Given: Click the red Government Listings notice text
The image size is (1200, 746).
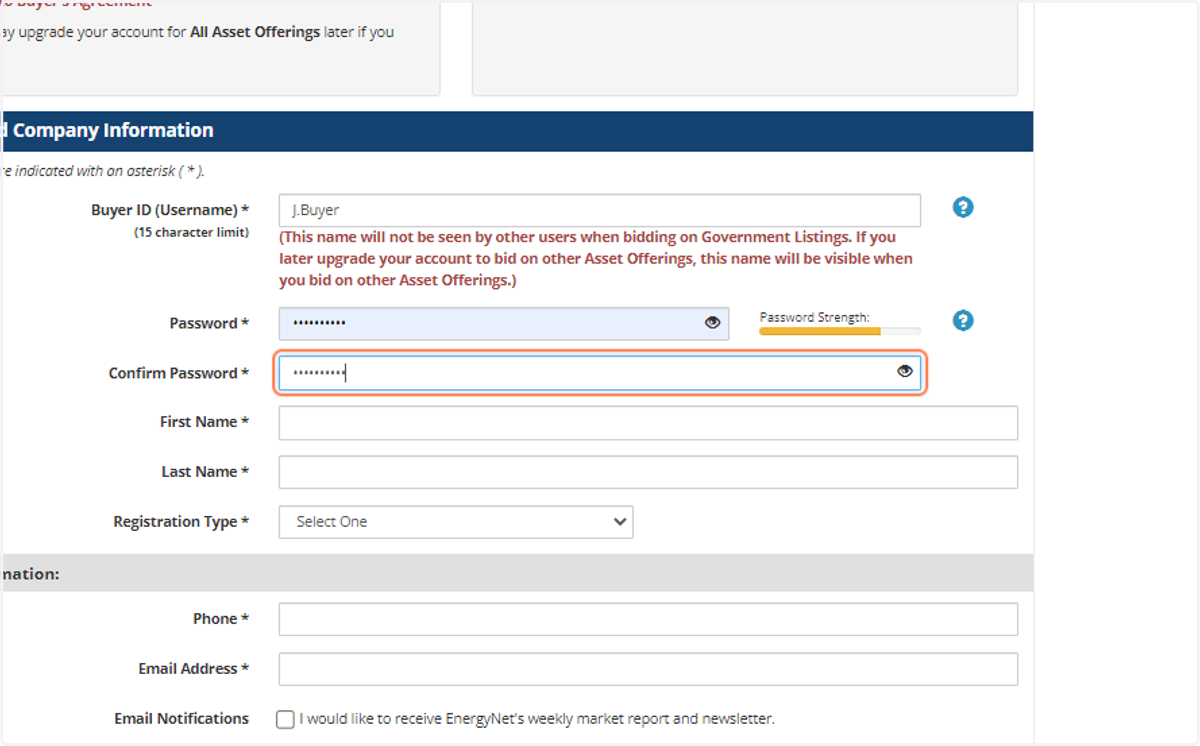Looking at the screenshot, I should click(596, 259).
